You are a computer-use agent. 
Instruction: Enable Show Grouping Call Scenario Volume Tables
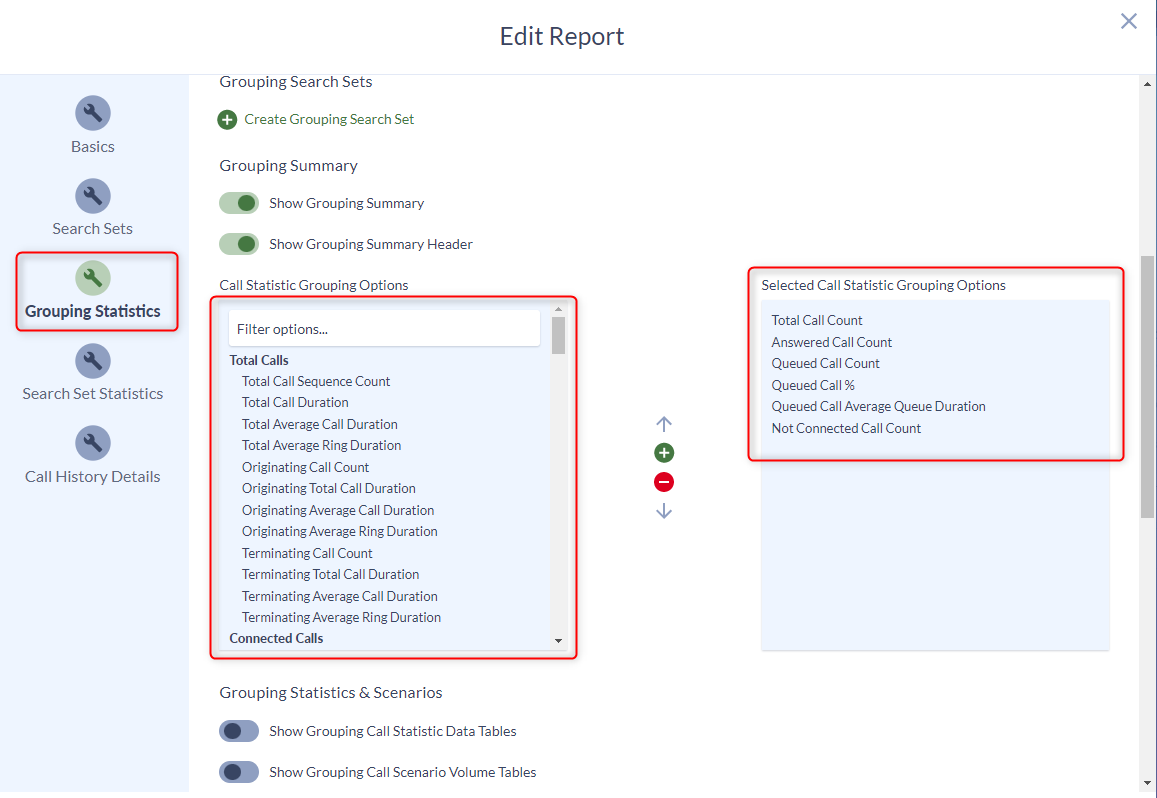coord(238,771)
